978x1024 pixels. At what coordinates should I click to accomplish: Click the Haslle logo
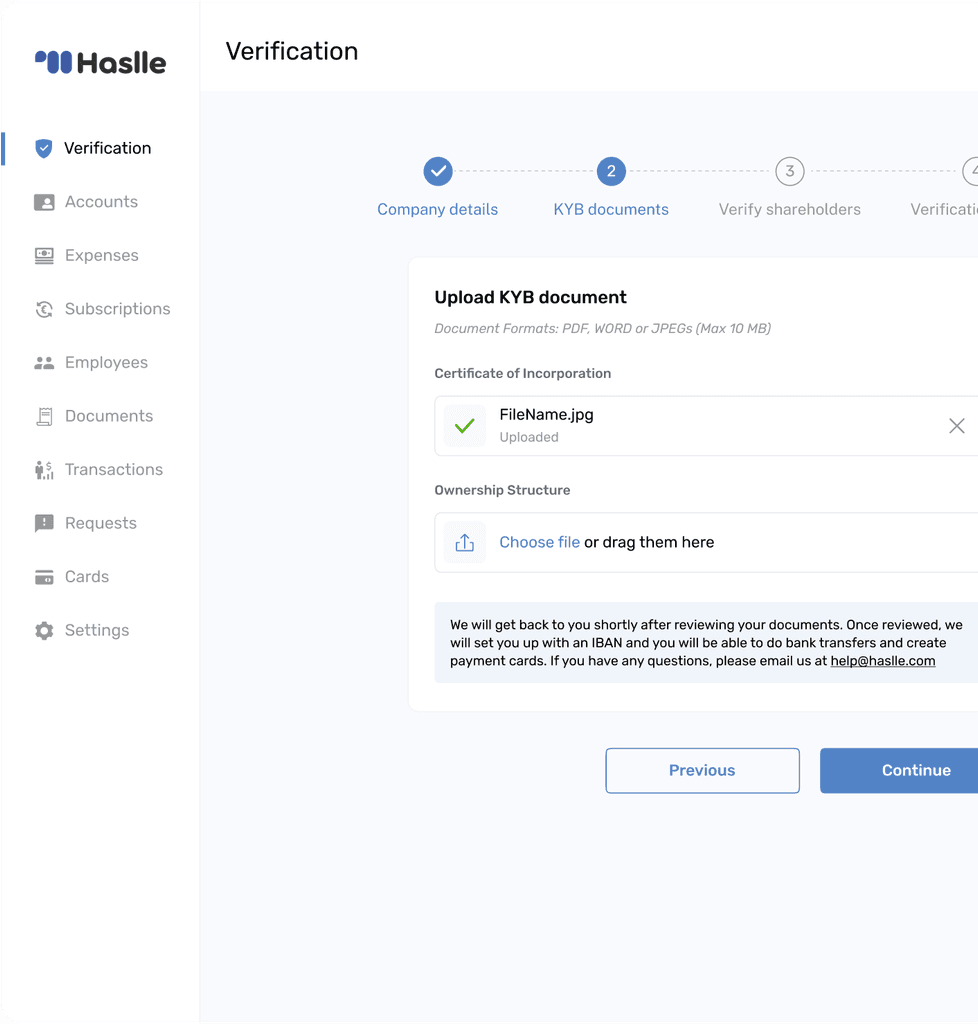coord(101,63)
